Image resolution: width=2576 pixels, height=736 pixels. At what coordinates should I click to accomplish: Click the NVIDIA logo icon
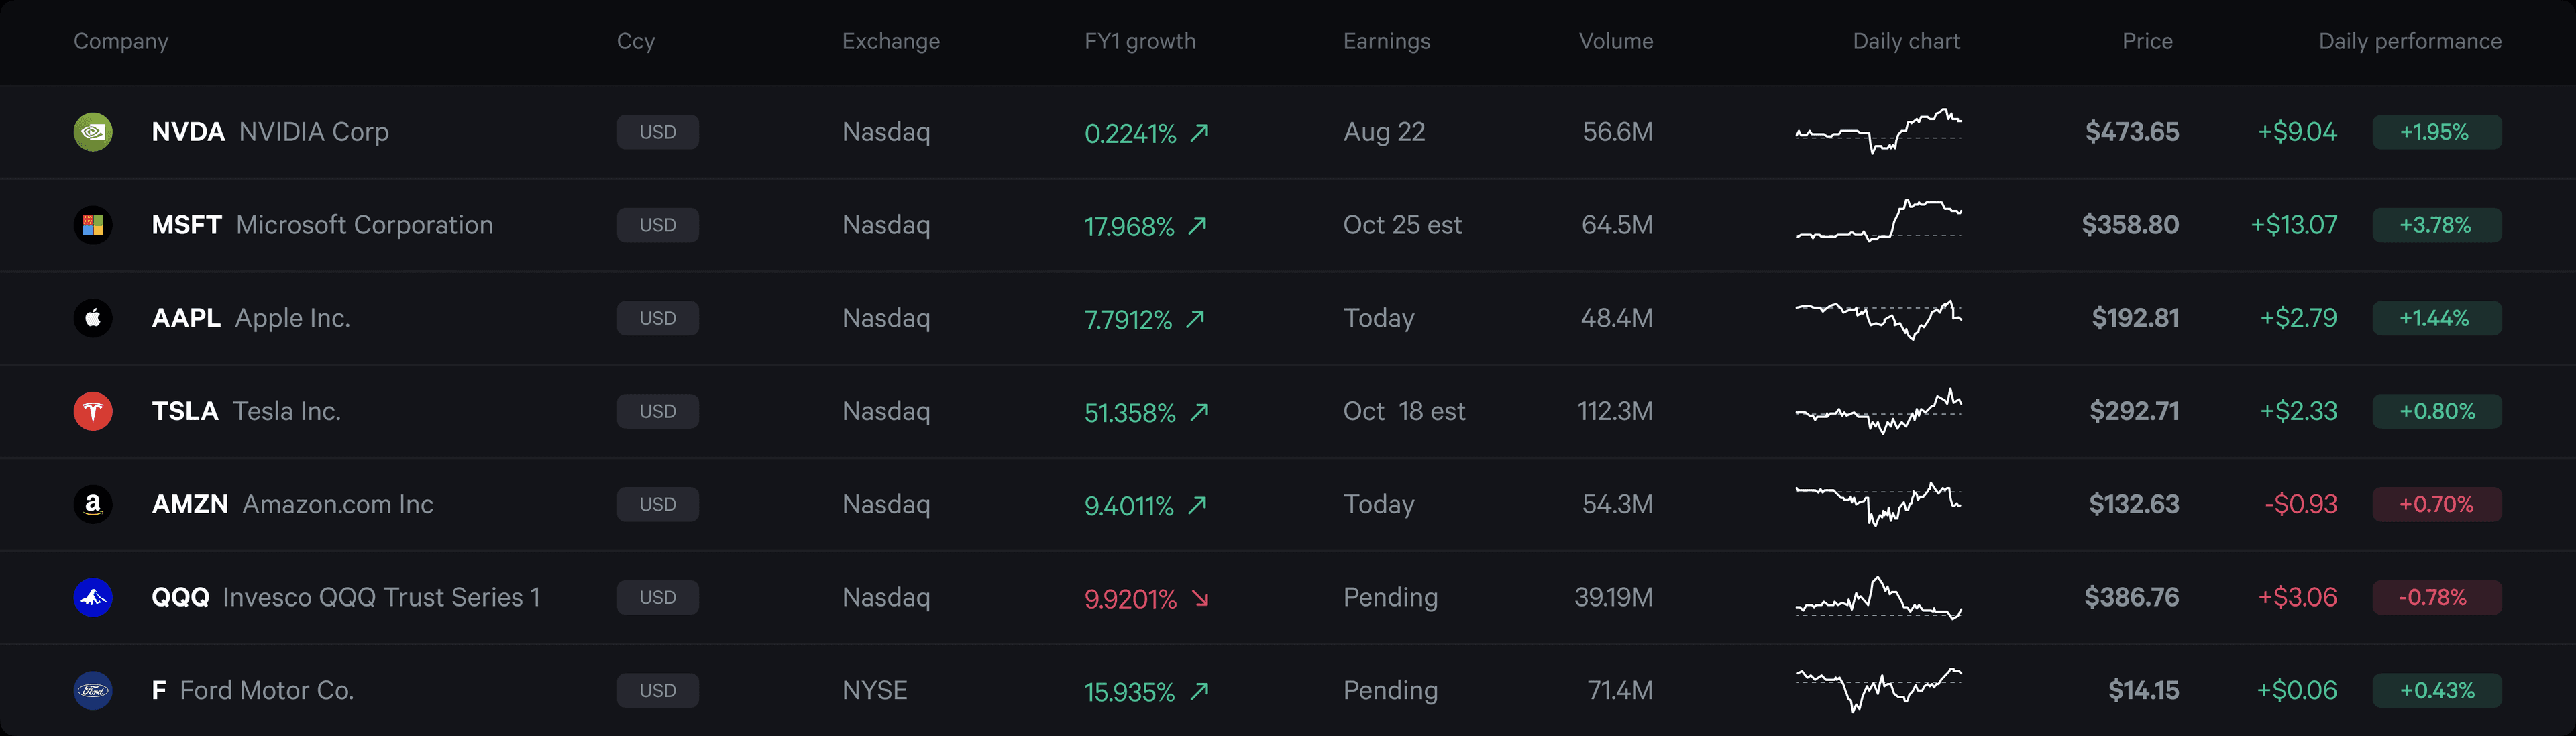coord(93,132)
